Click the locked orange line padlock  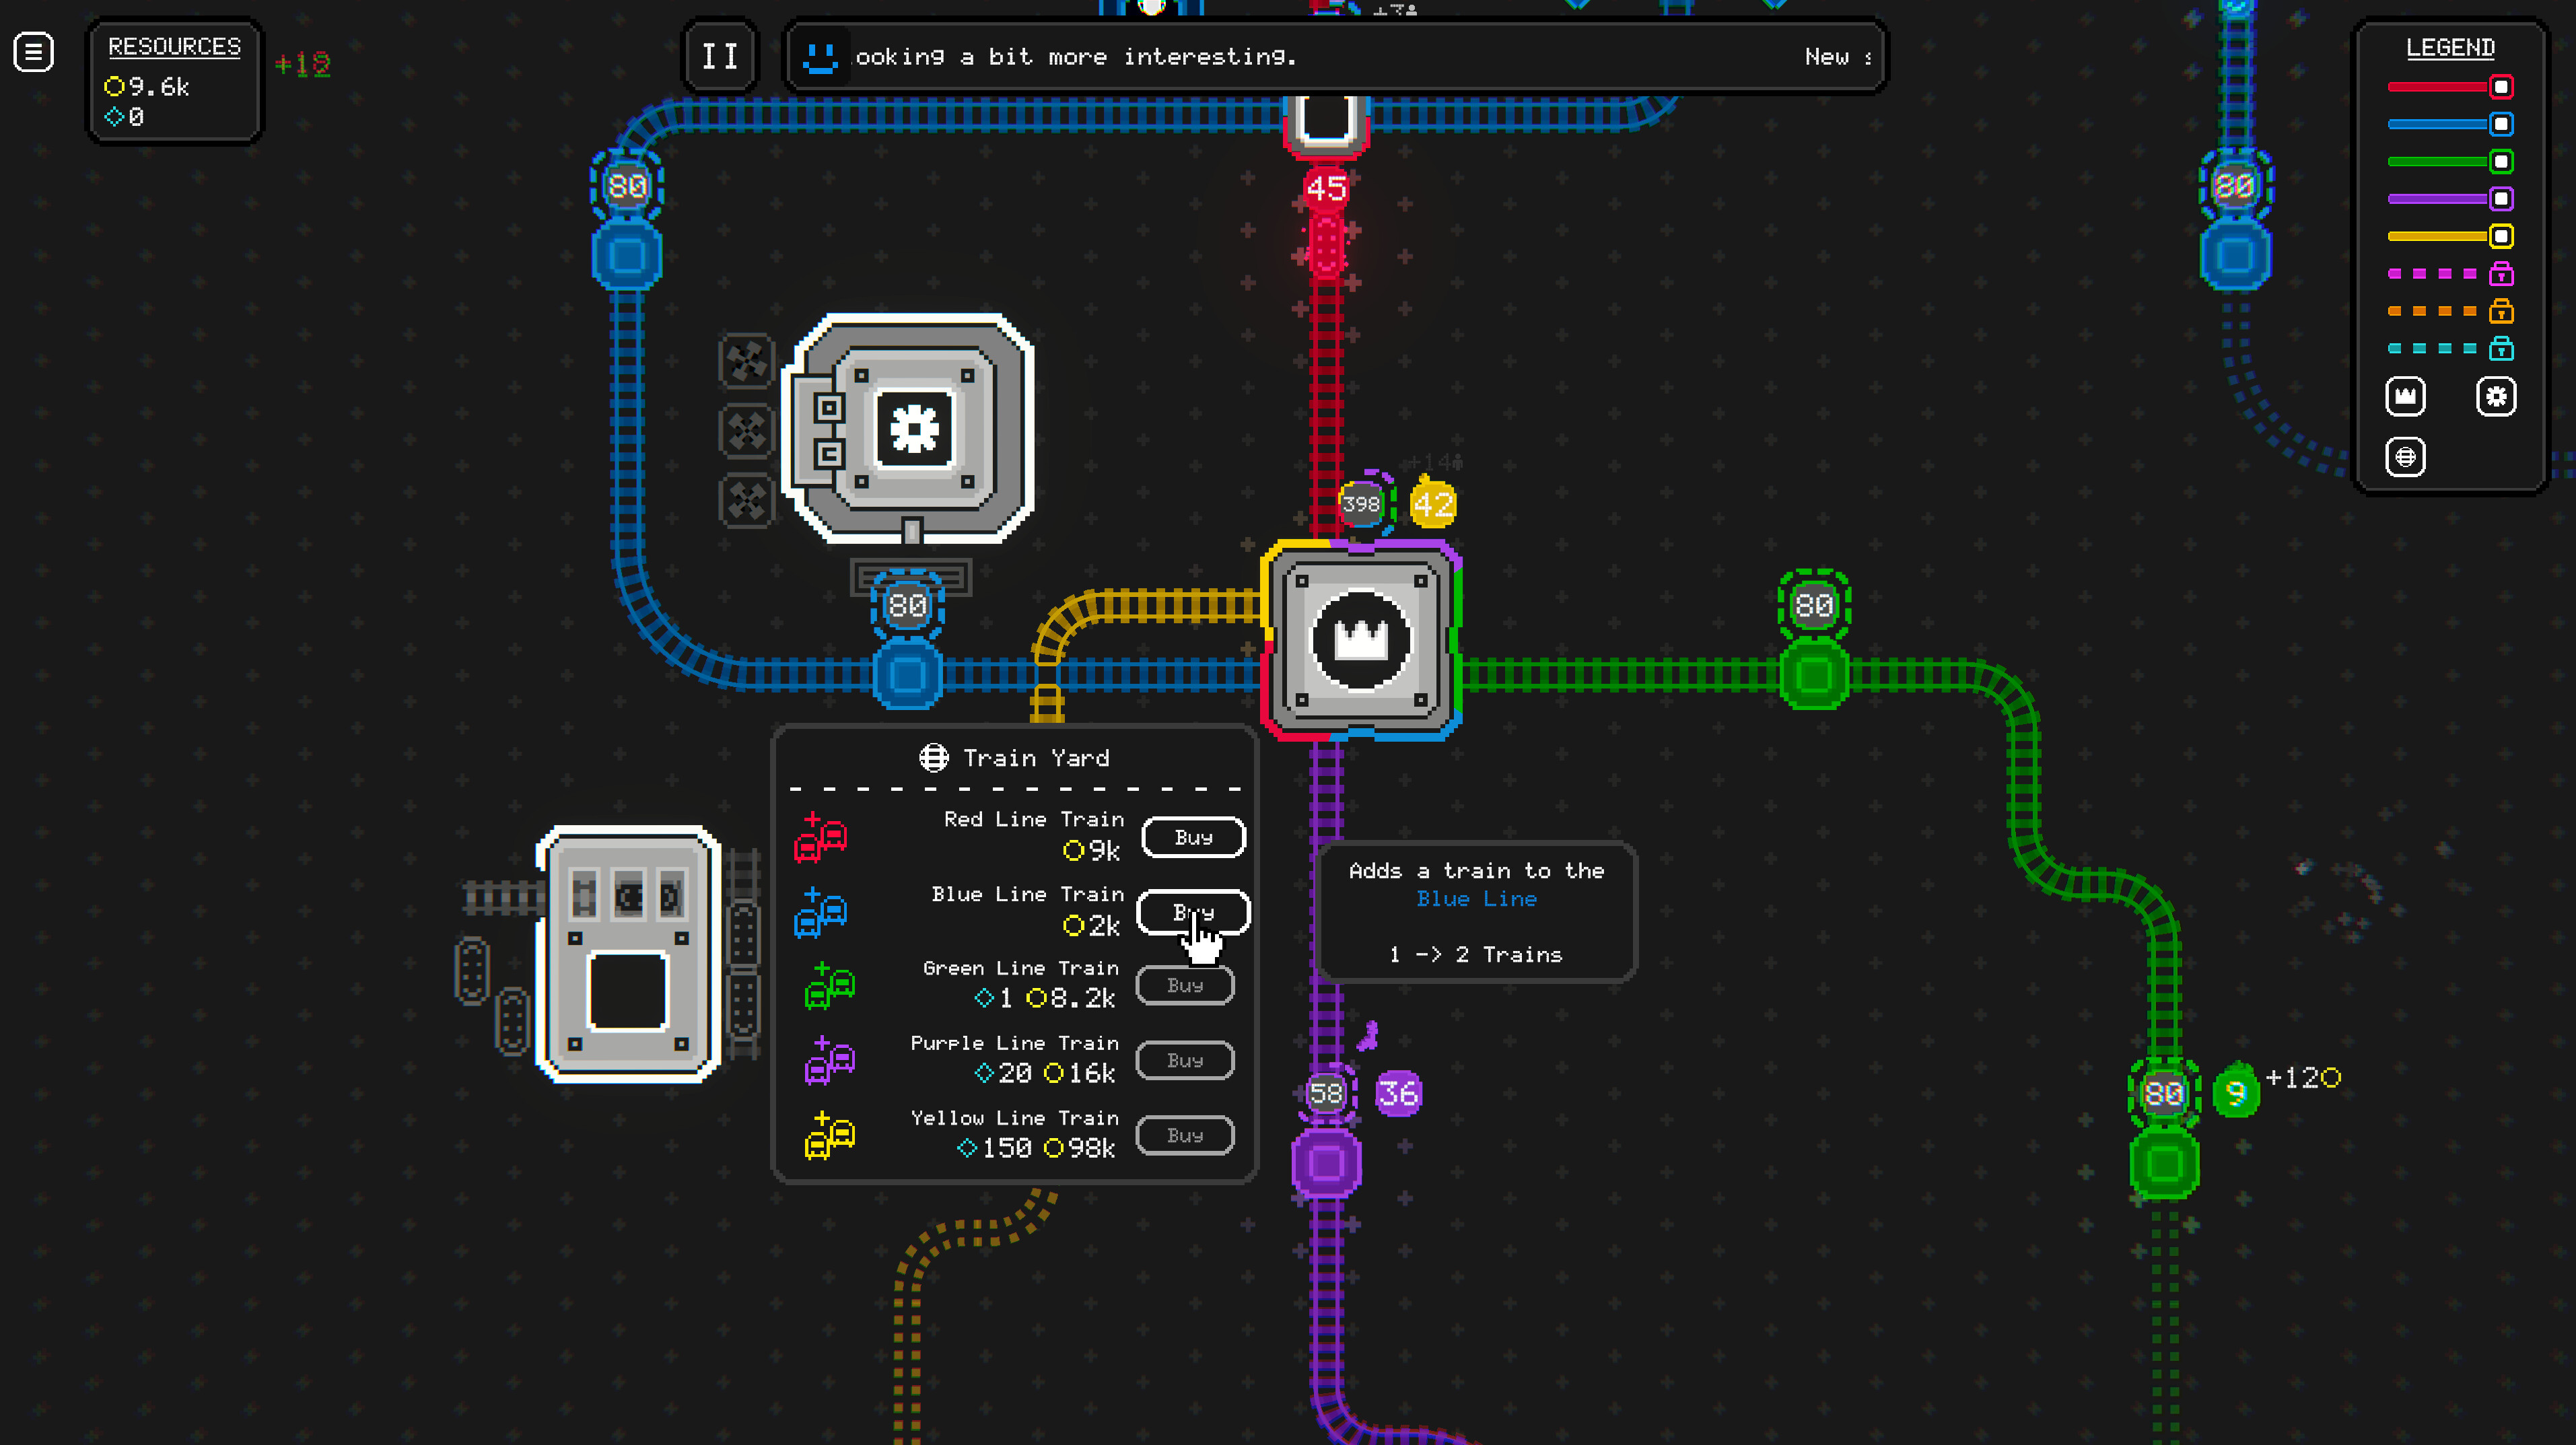pos(2501,311)
